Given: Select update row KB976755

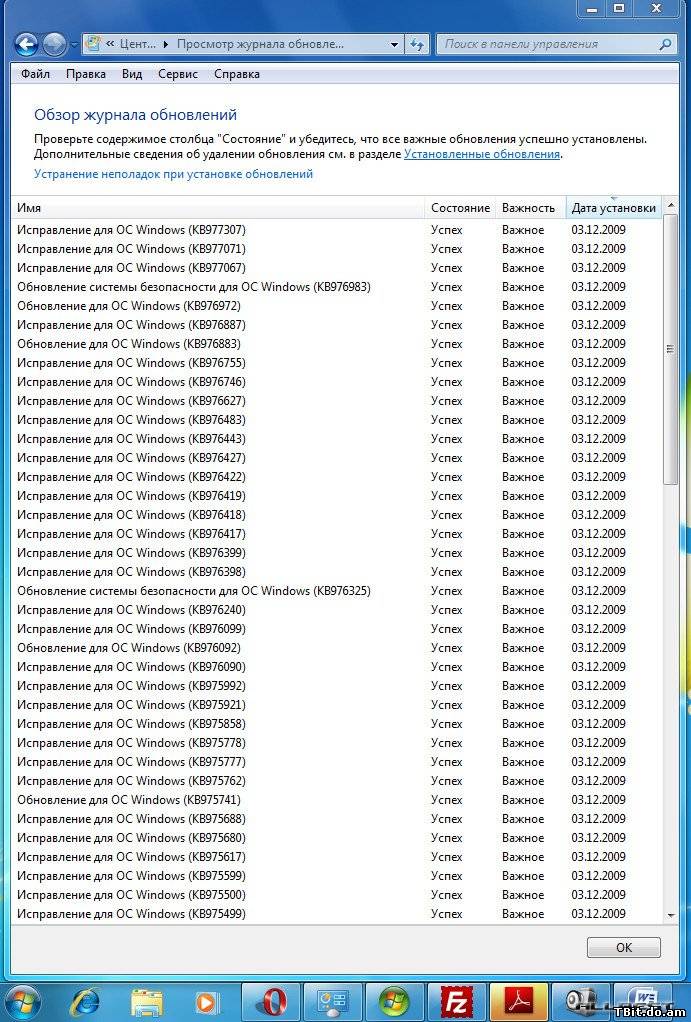Looking at the screenshot, I should pyautogui.click(x=336, y=362).
